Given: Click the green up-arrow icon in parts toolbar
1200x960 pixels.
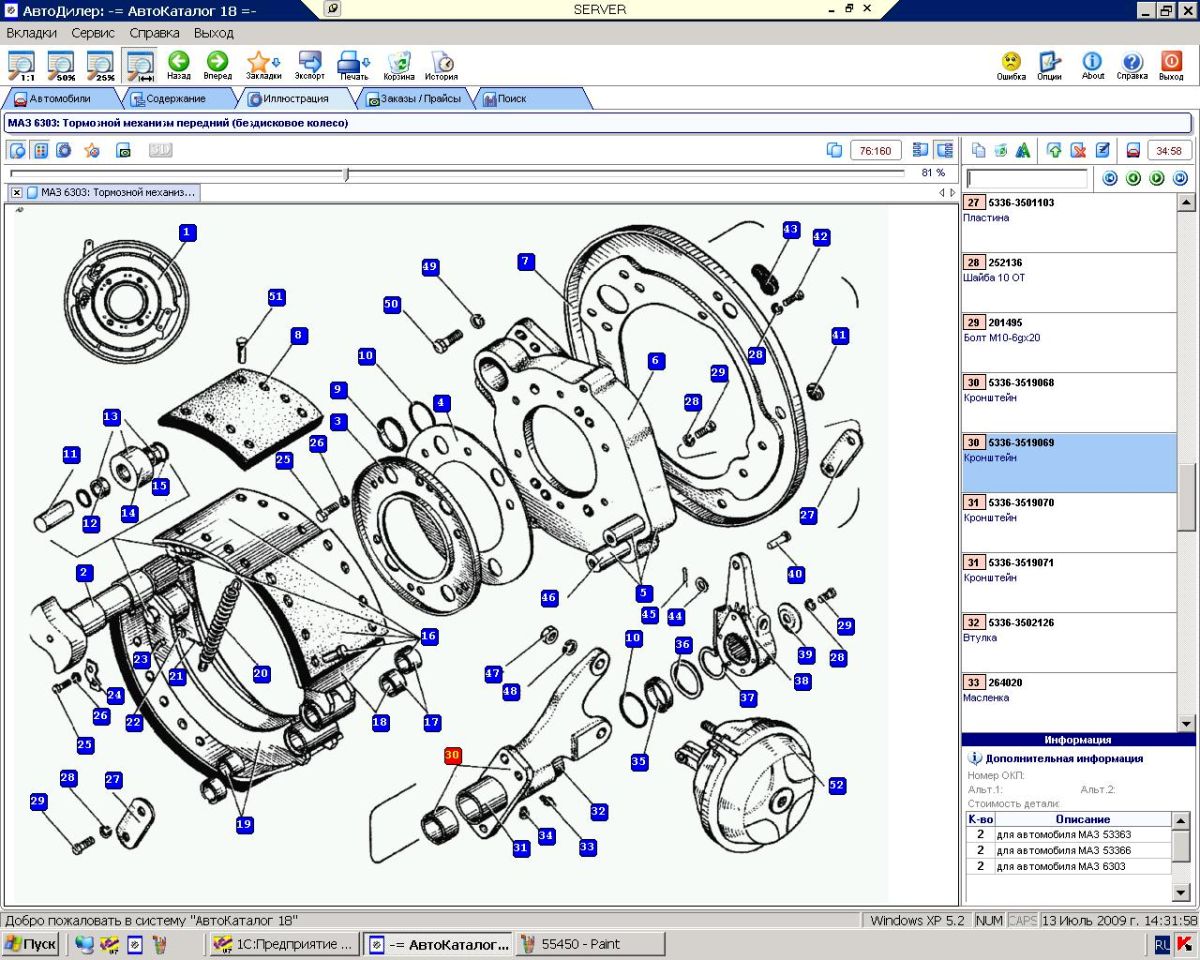Looking at the screenshot, I should (x=1054, y=150).
